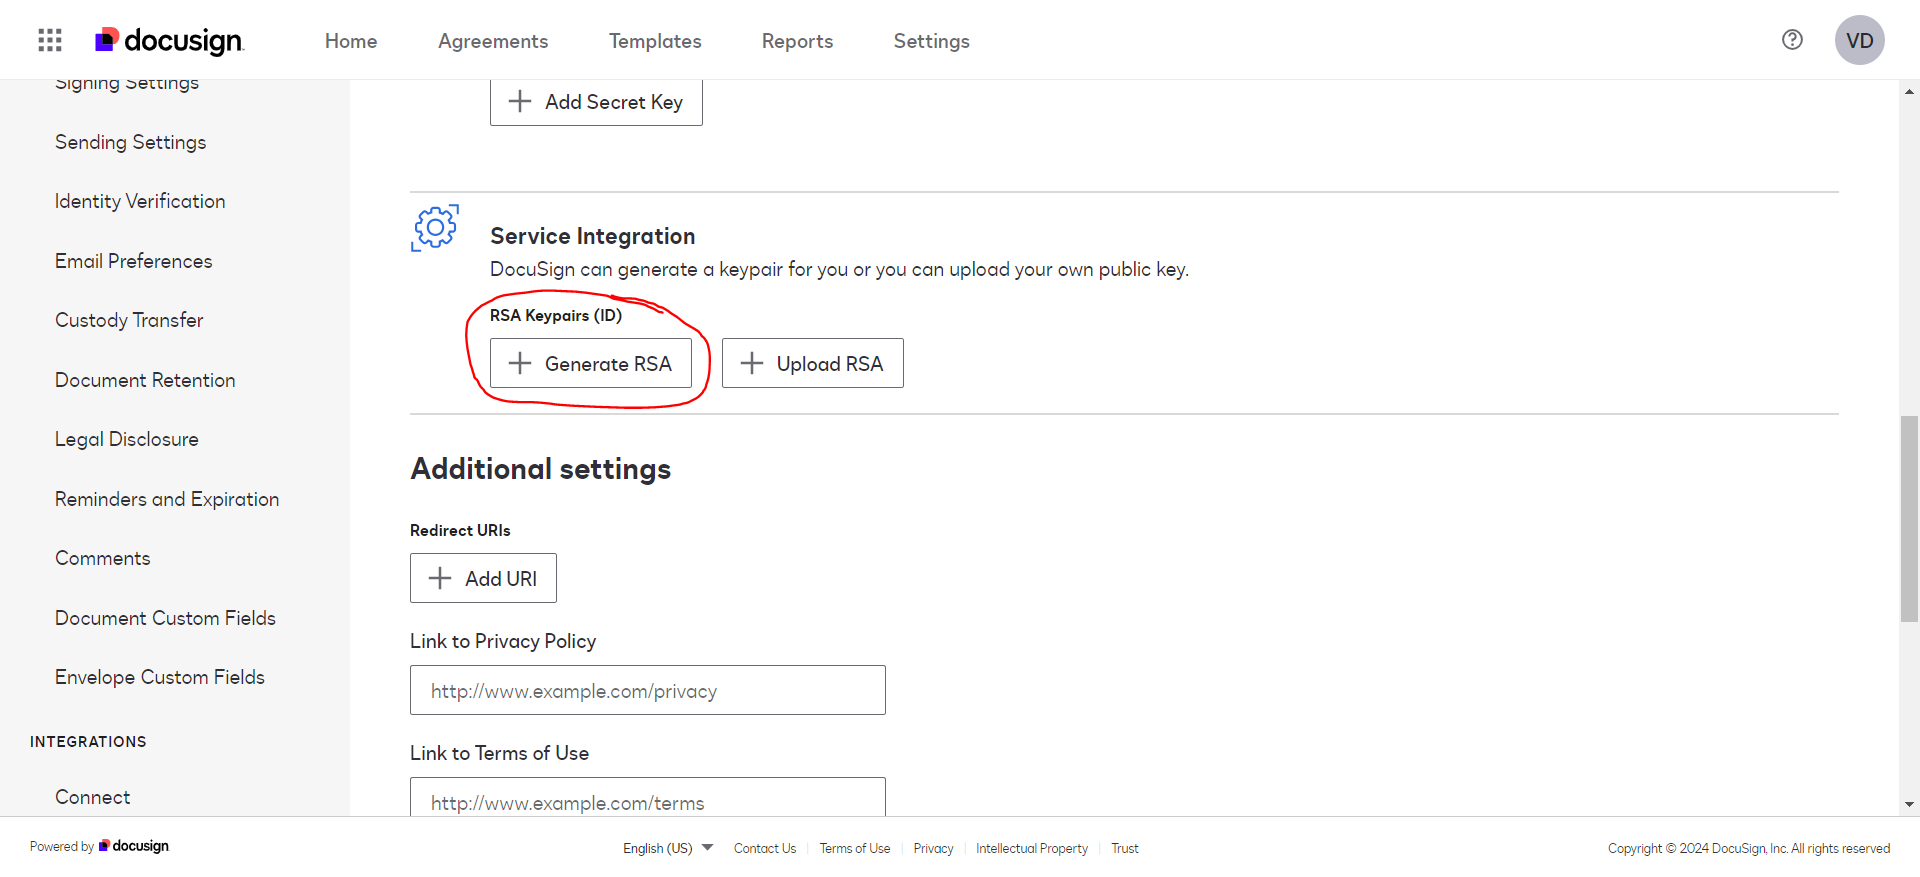Click the Terms of Use footer link
The image size is (1920, 877).
tap(855, 848)
